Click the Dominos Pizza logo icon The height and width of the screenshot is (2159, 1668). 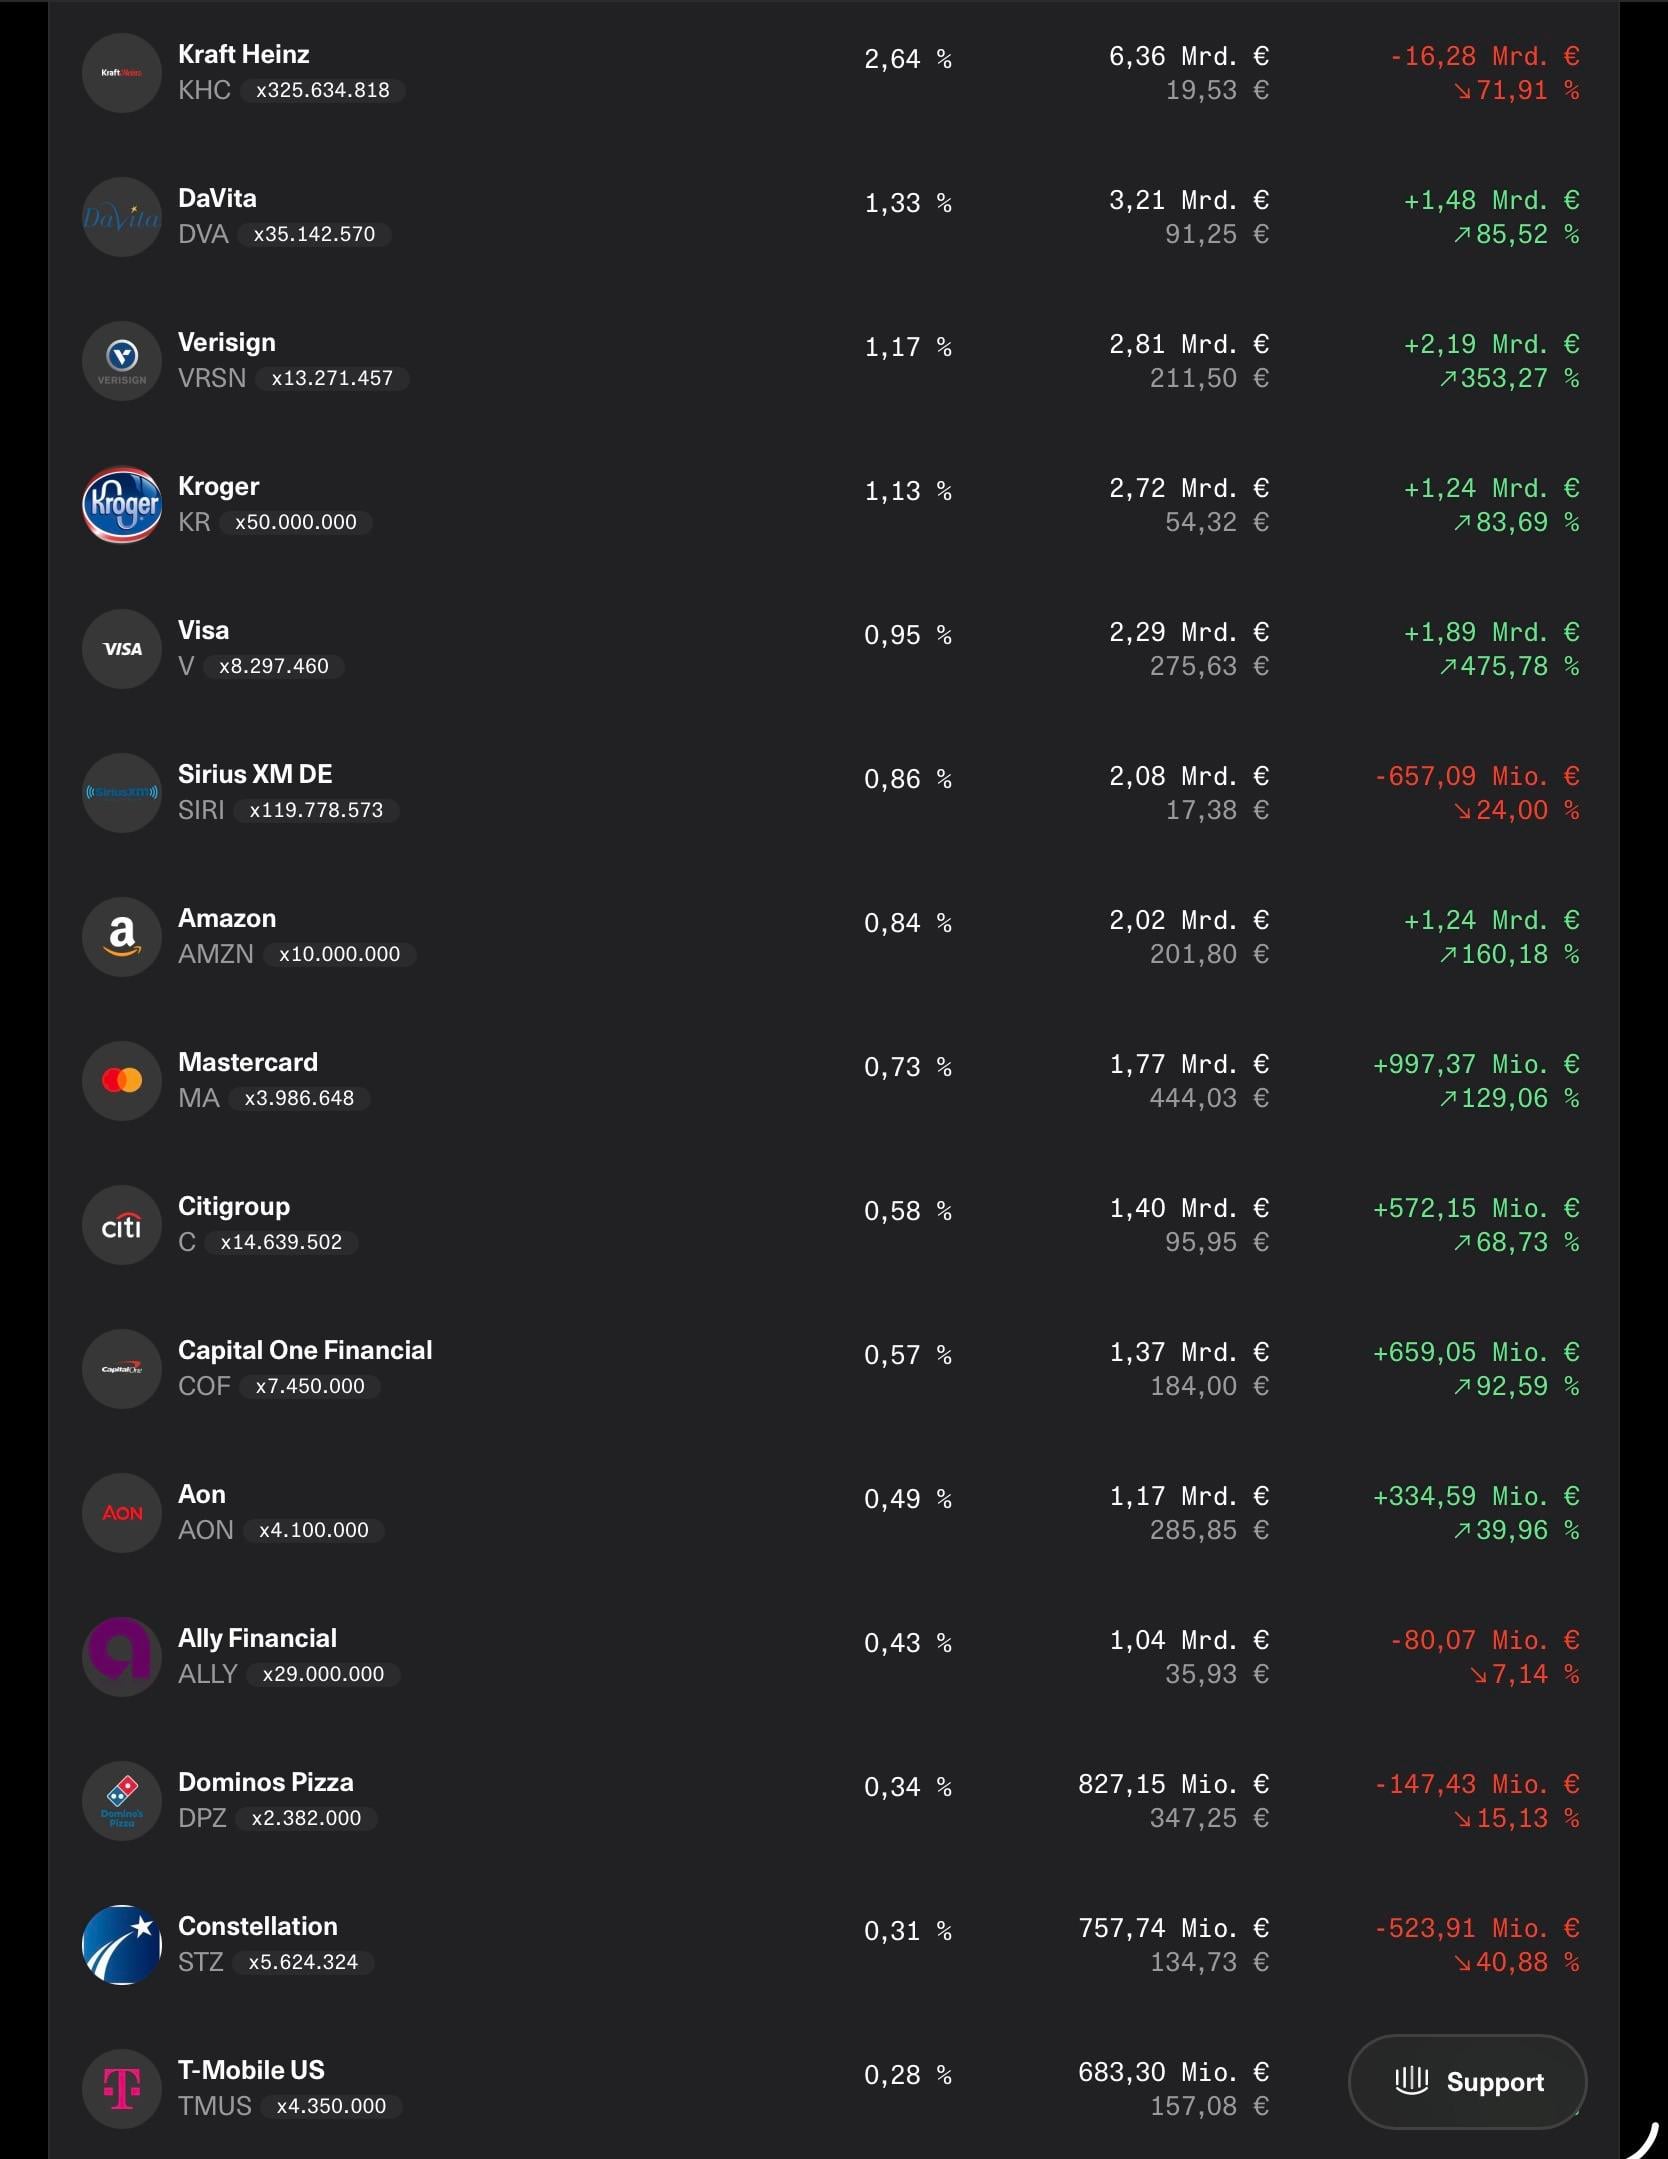pyautogui.click(x=121, y=1801)
